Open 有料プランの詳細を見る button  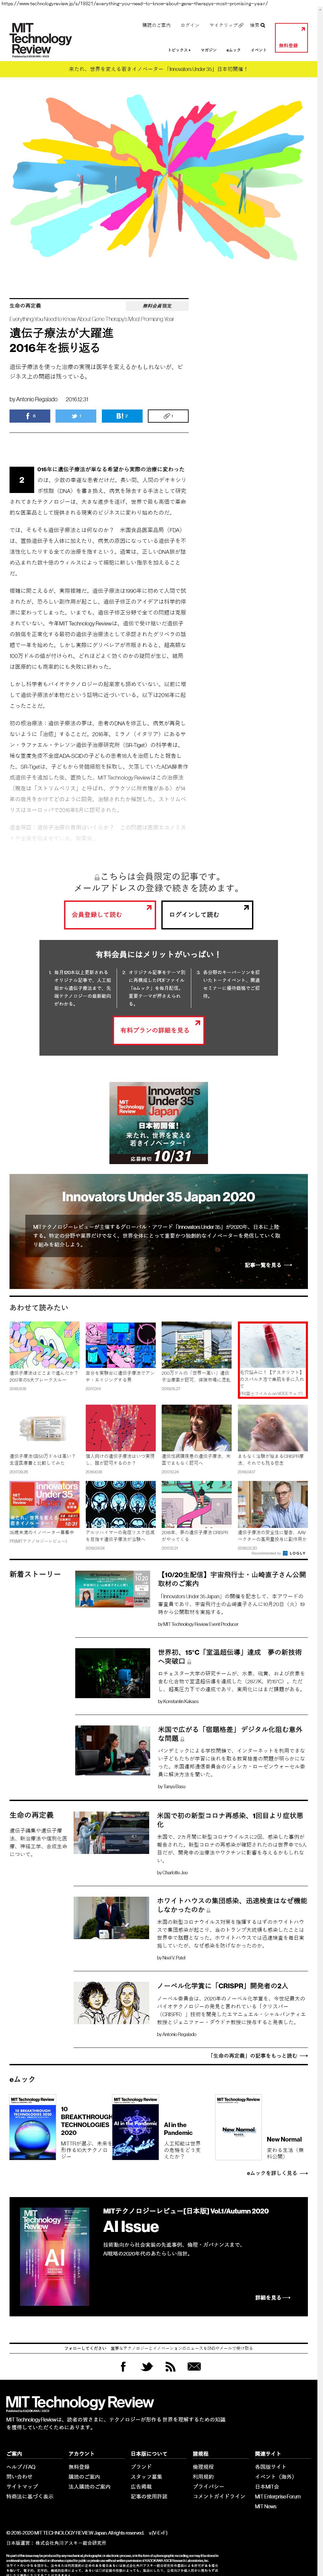(158, 1030)
